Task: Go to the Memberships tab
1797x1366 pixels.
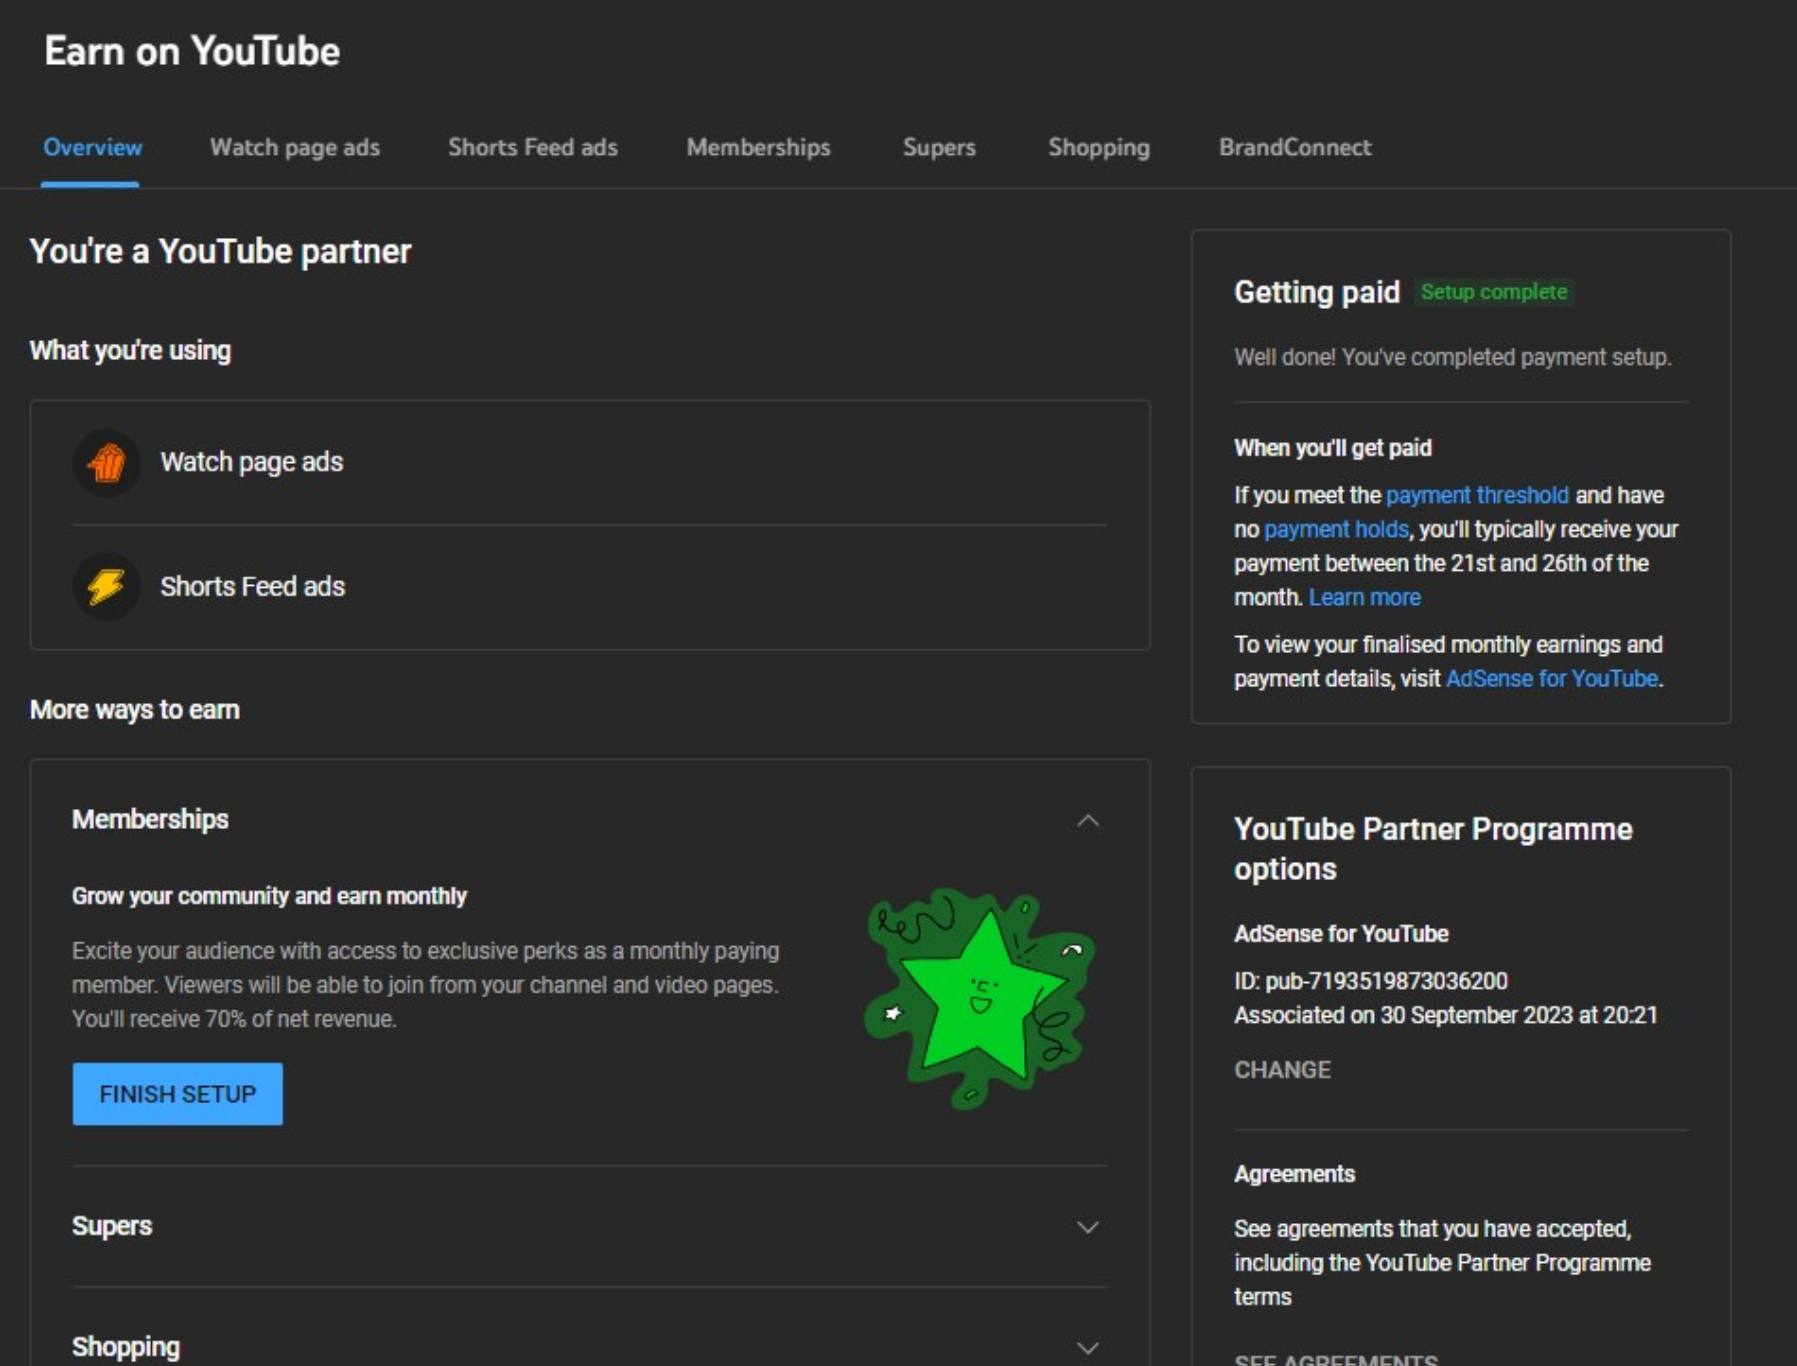Action: coord(758,148)
